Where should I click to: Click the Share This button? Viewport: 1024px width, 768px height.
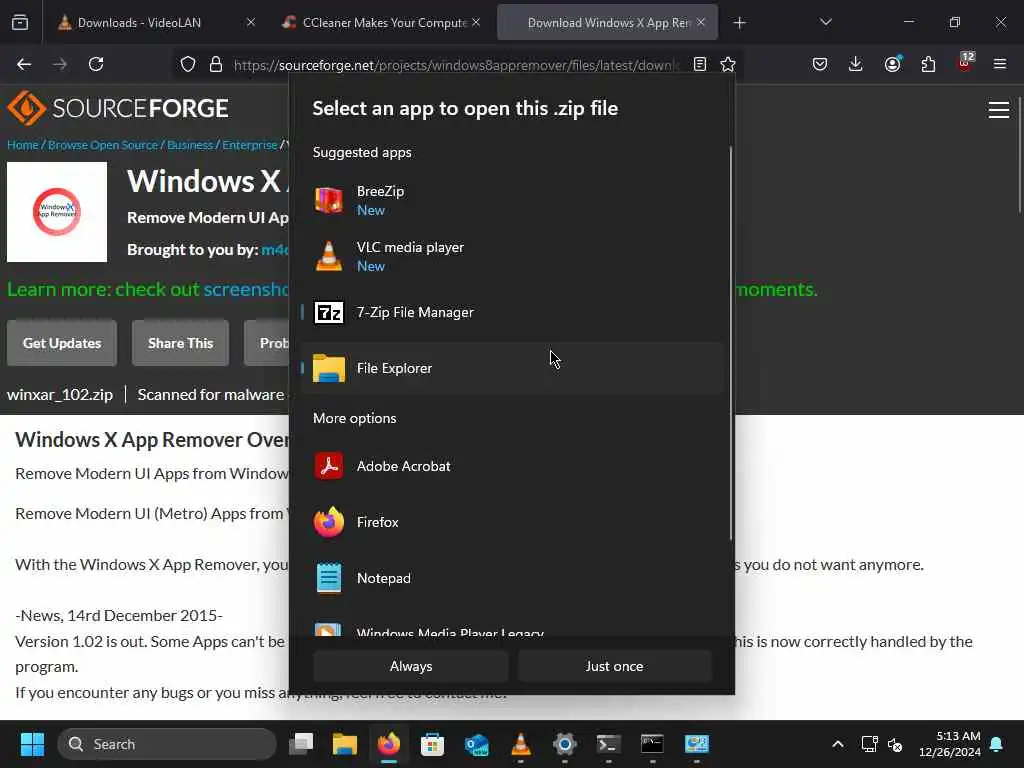(x=180, y=343)
